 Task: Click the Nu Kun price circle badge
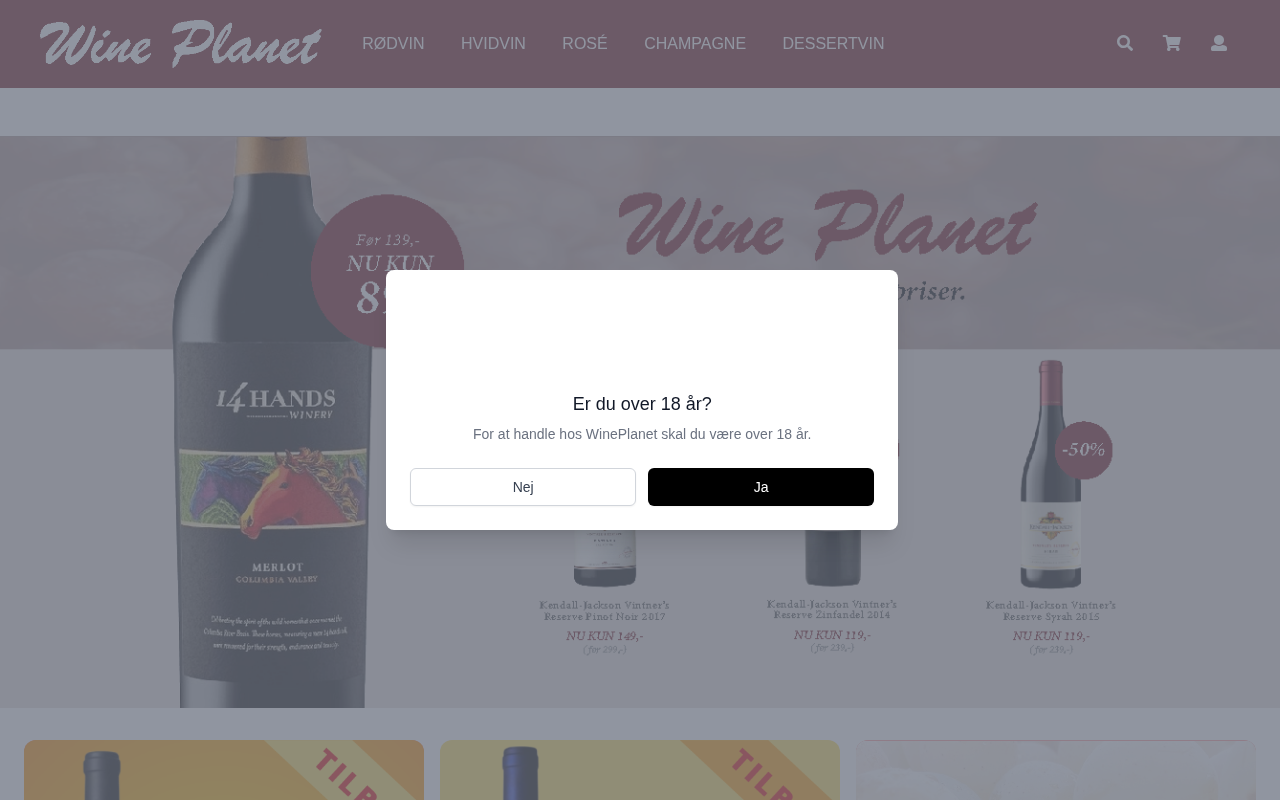387,271
